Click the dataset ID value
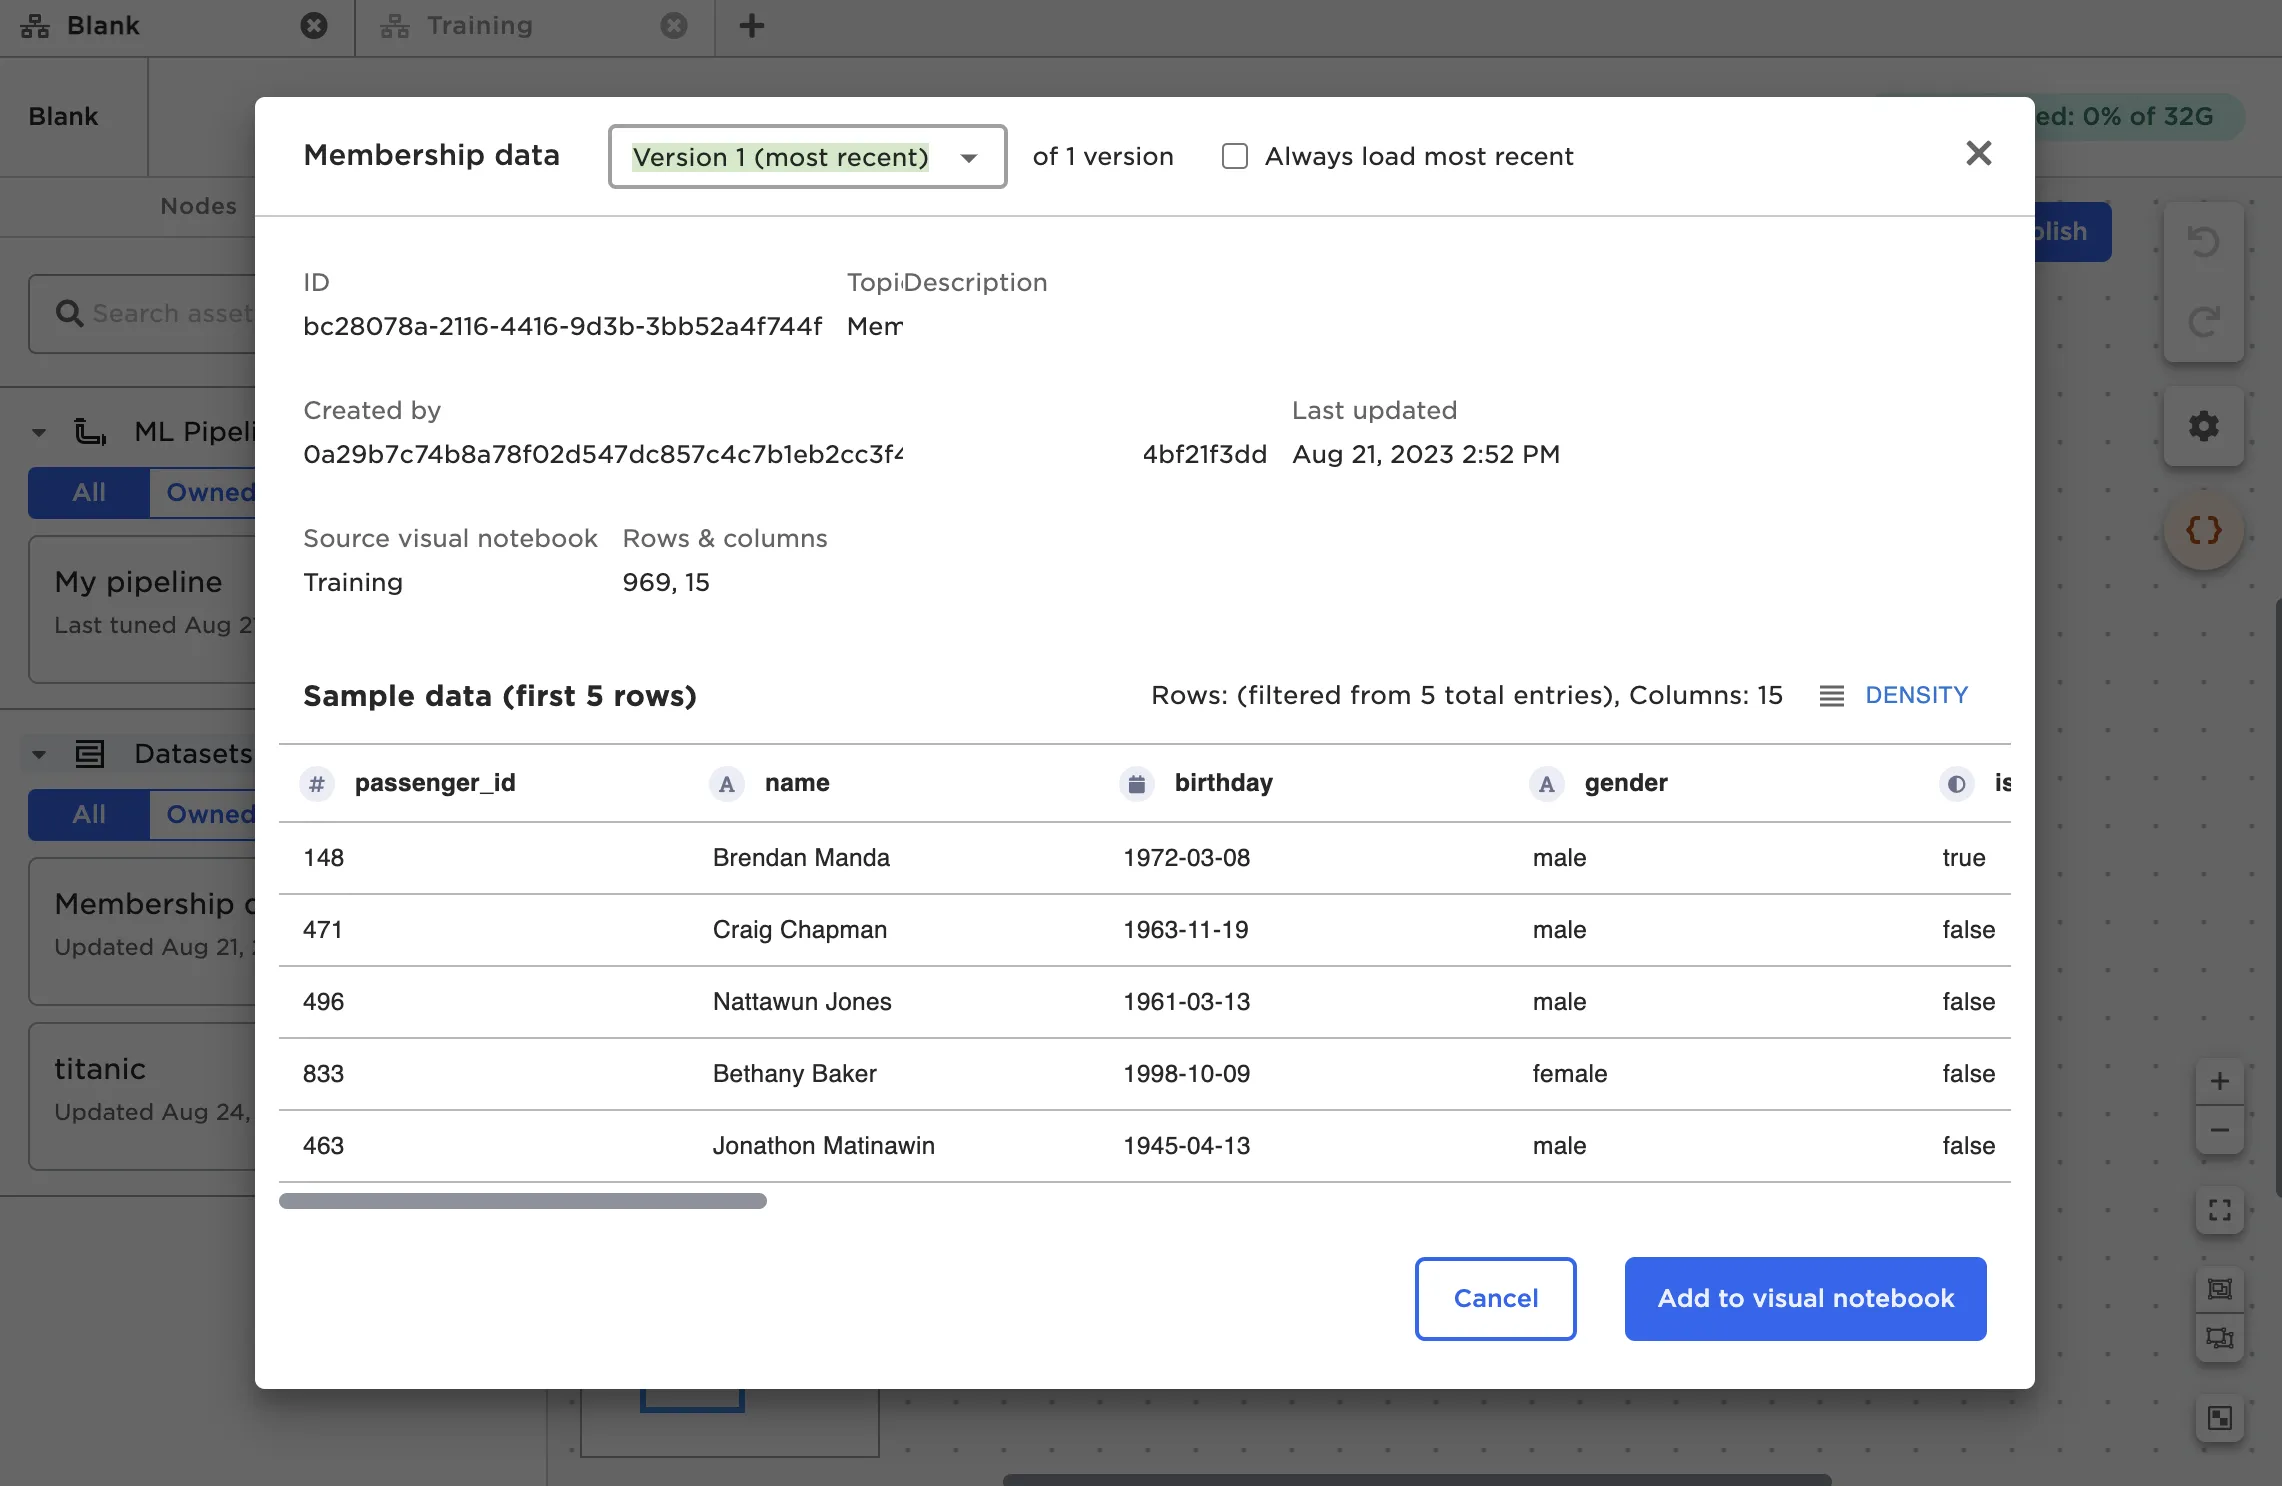 coord(563,327)
